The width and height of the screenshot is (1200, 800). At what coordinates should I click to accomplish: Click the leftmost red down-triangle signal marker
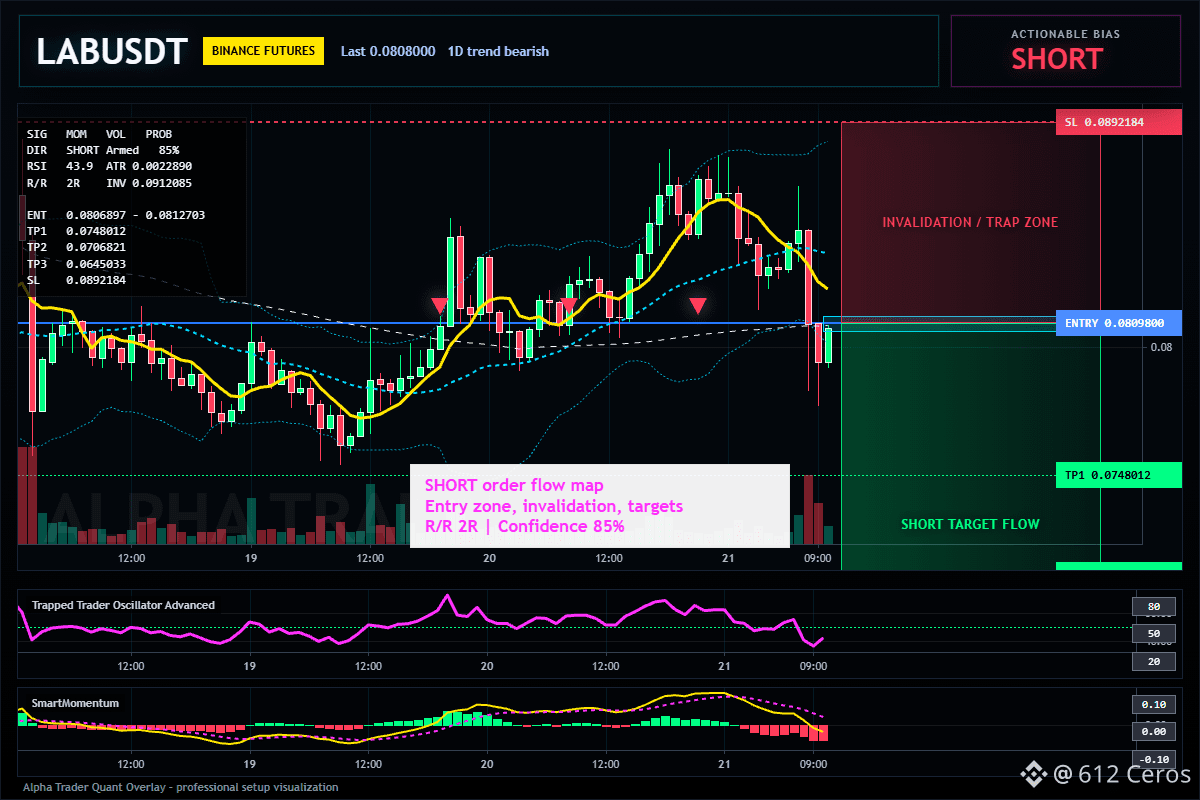tap(439, 305)
